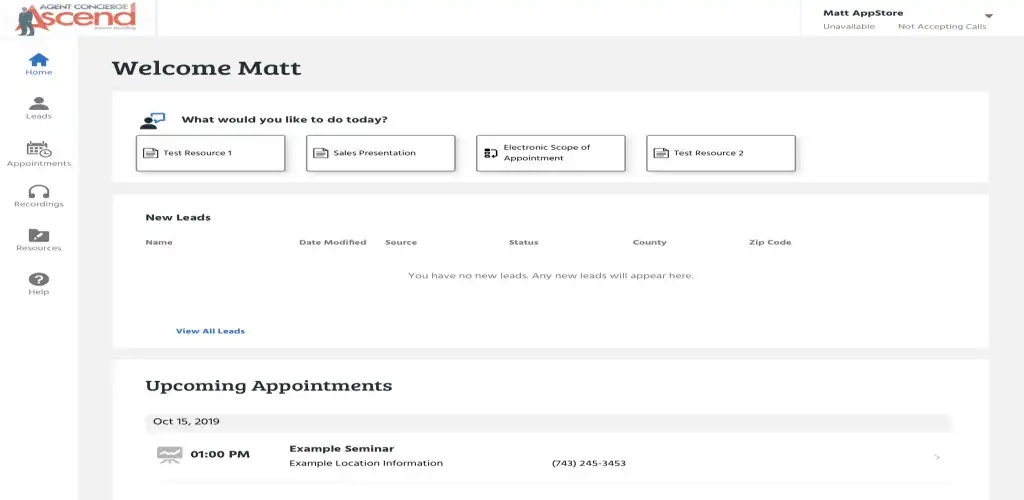Click the Help question mark icon
1024x500 pixels.
pyautogui.click(x=39, y=280)
